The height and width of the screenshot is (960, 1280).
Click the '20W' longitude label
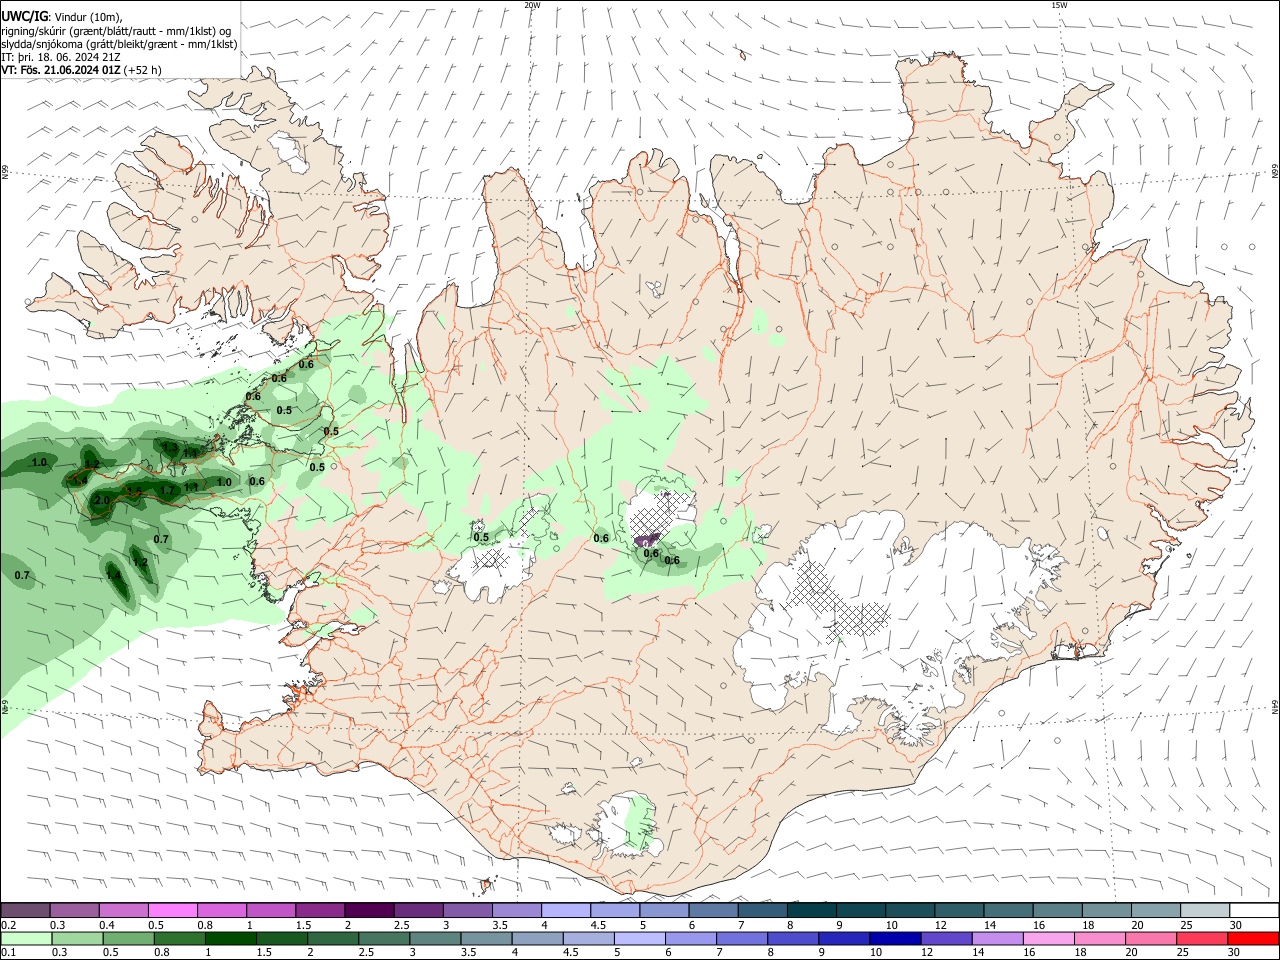pos(532,5)
